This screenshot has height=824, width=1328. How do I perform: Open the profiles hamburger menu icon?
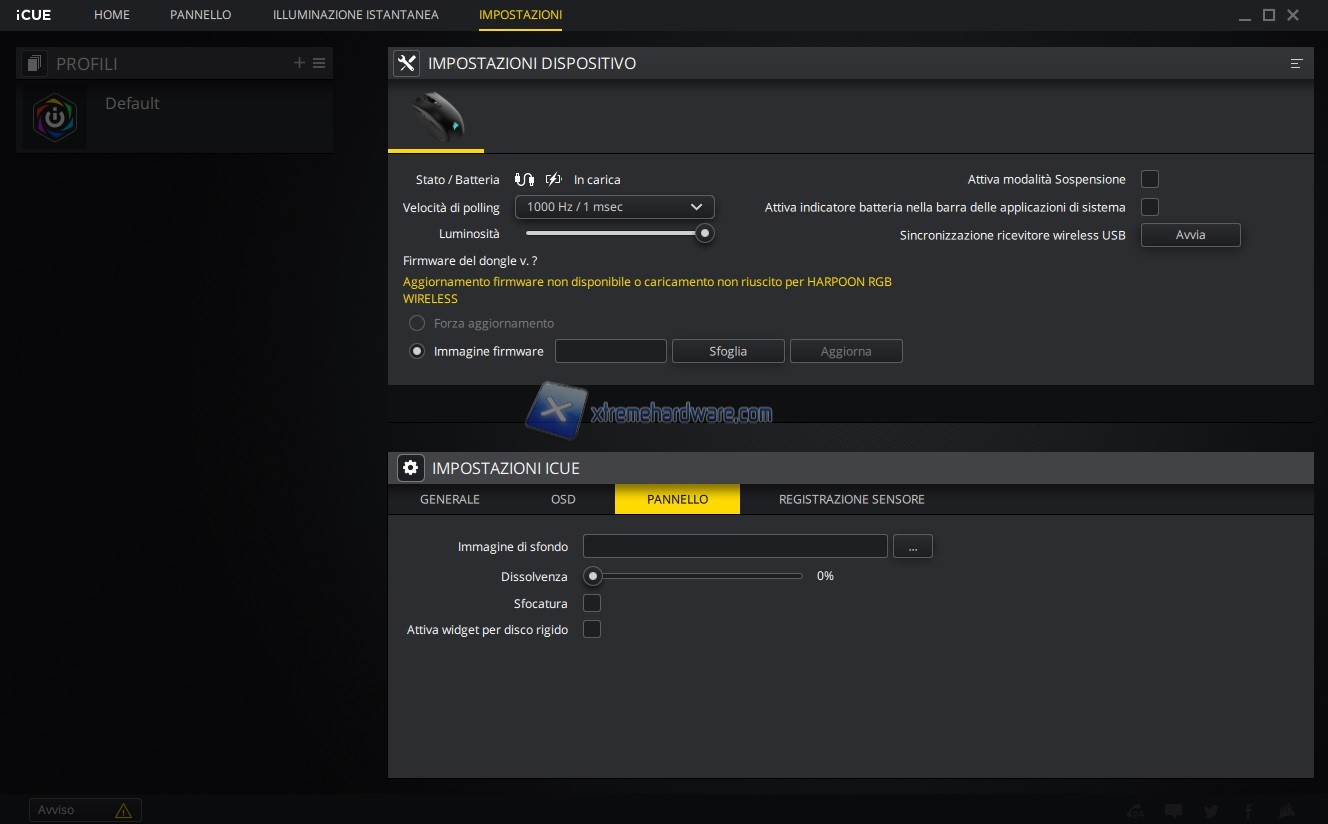(x=319, y=63)
